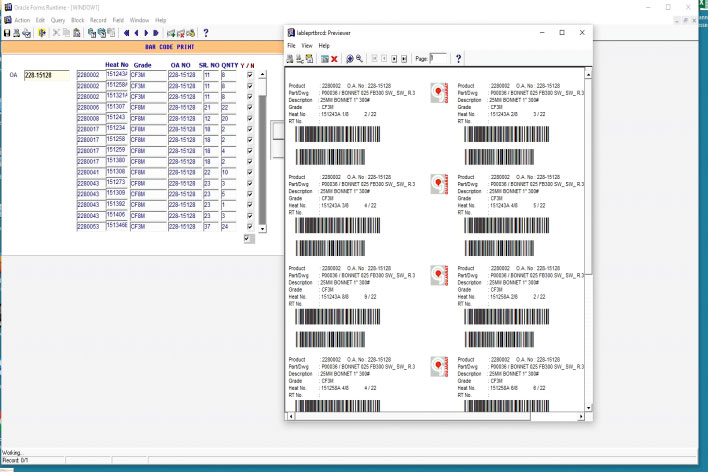
Task: Toggle Y/N checkbox for heat 151406 row
Action: pos(250,215)
